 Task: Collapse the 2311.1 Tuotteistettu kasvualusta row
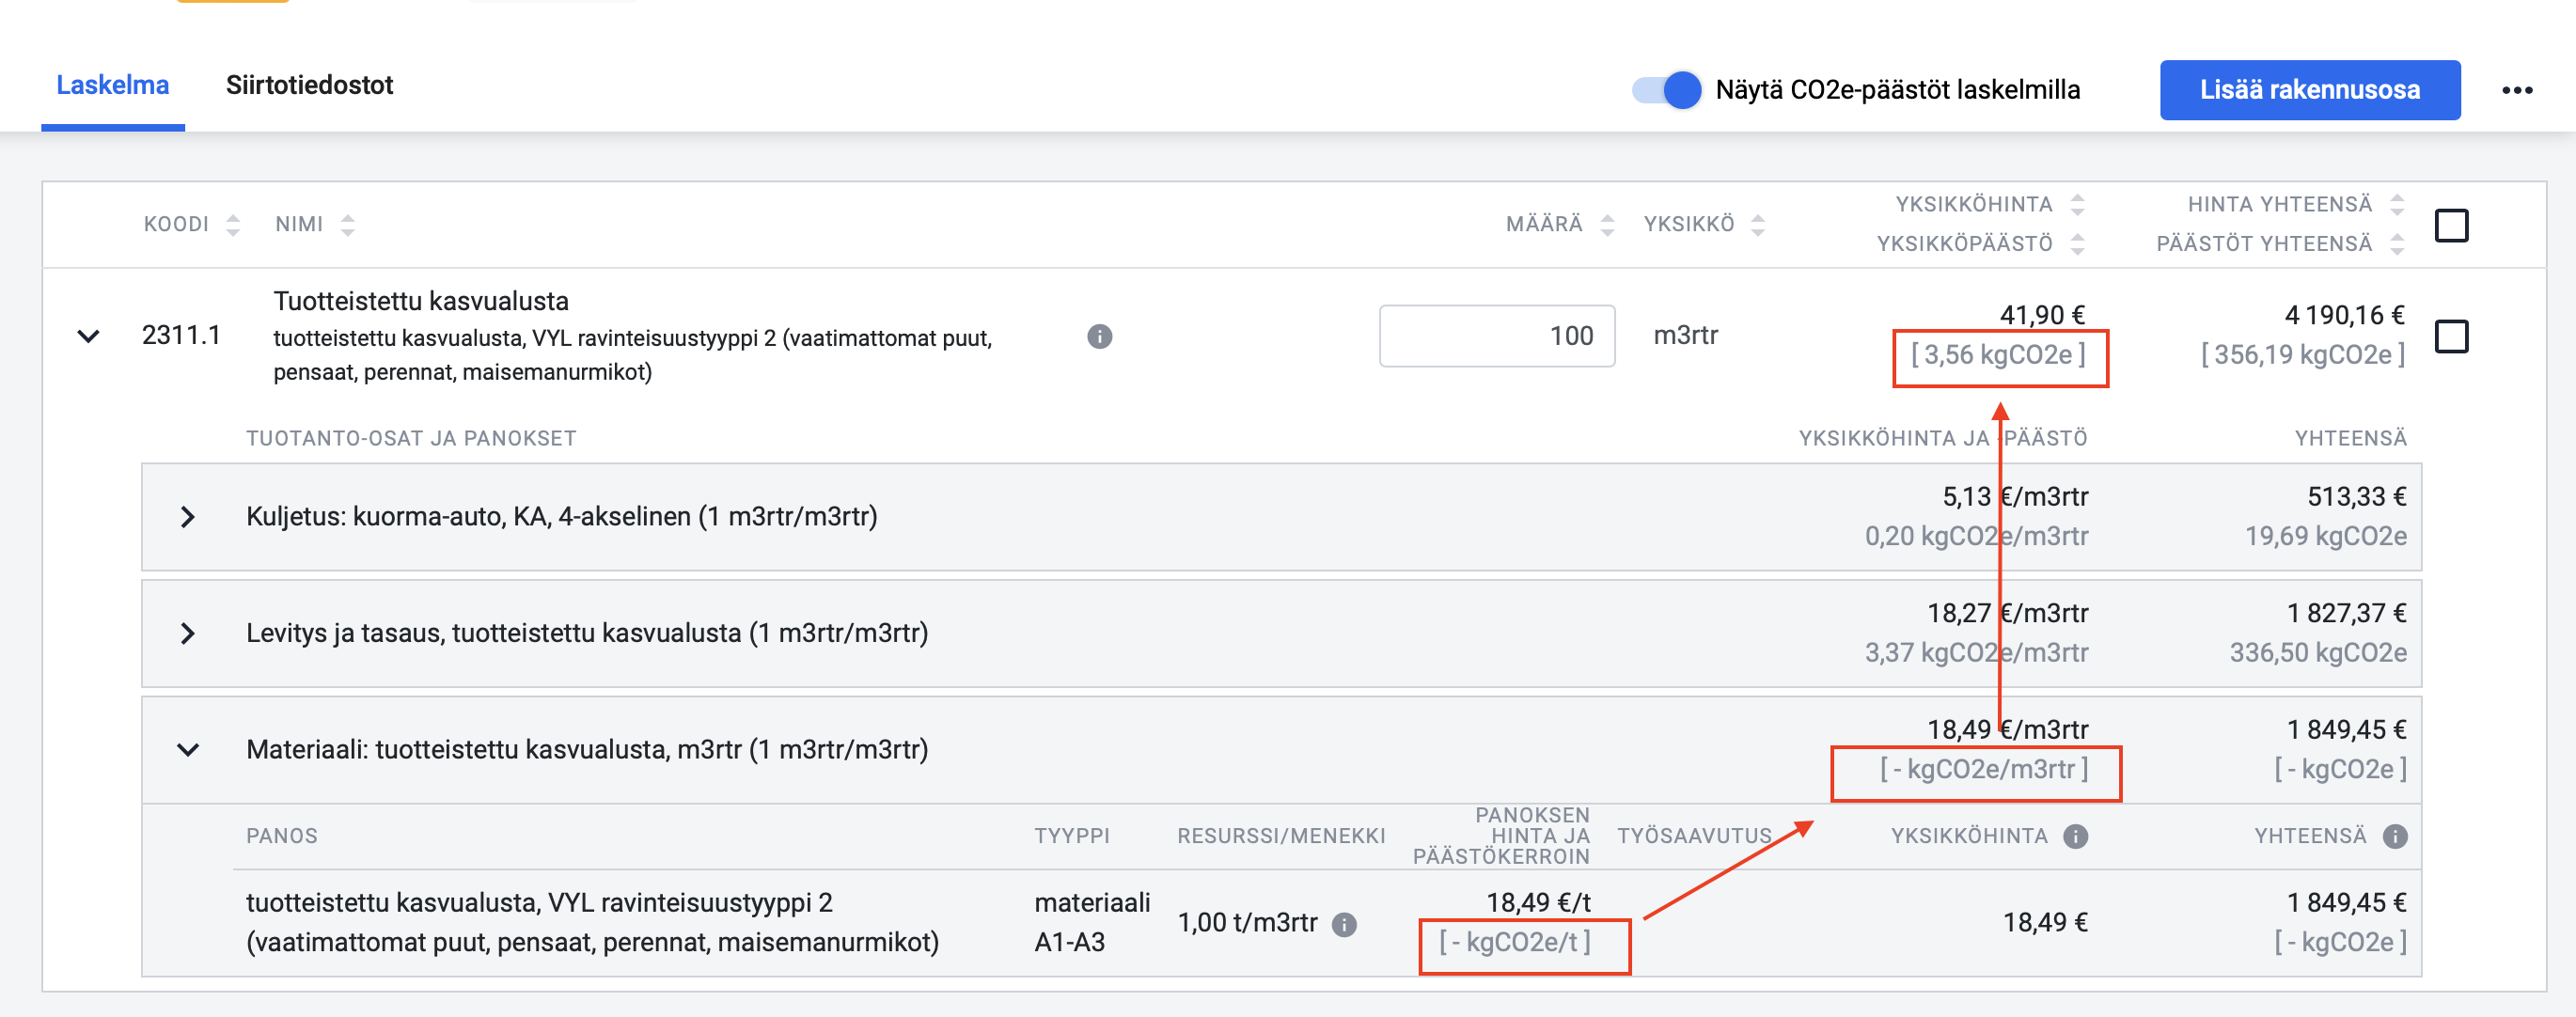coord(89,336)
